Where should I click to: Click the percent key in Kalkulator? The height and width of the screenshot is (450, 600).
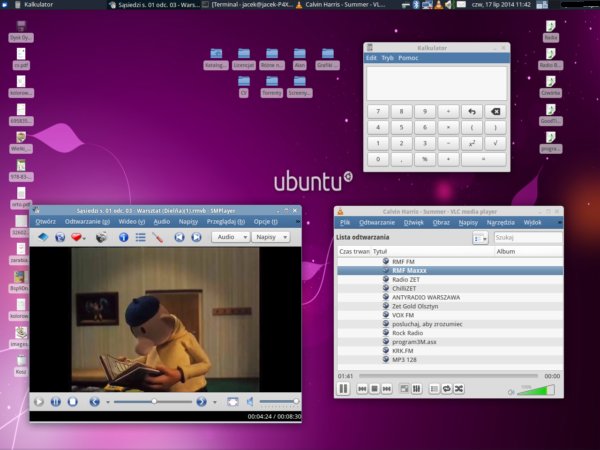425,159
